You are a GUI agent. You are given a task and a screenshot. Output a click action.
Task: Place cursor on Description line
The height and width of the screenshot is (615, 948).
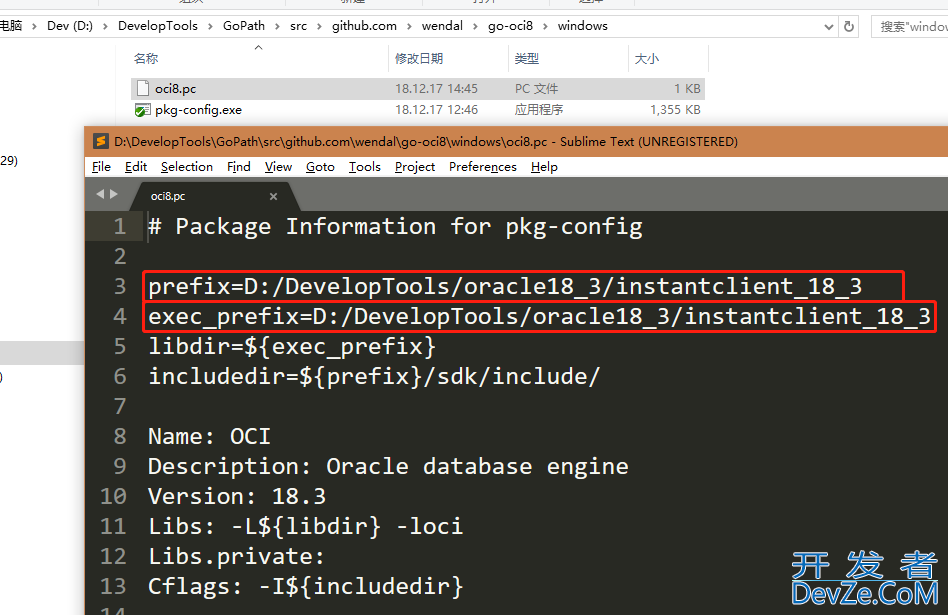click(388, 466)
